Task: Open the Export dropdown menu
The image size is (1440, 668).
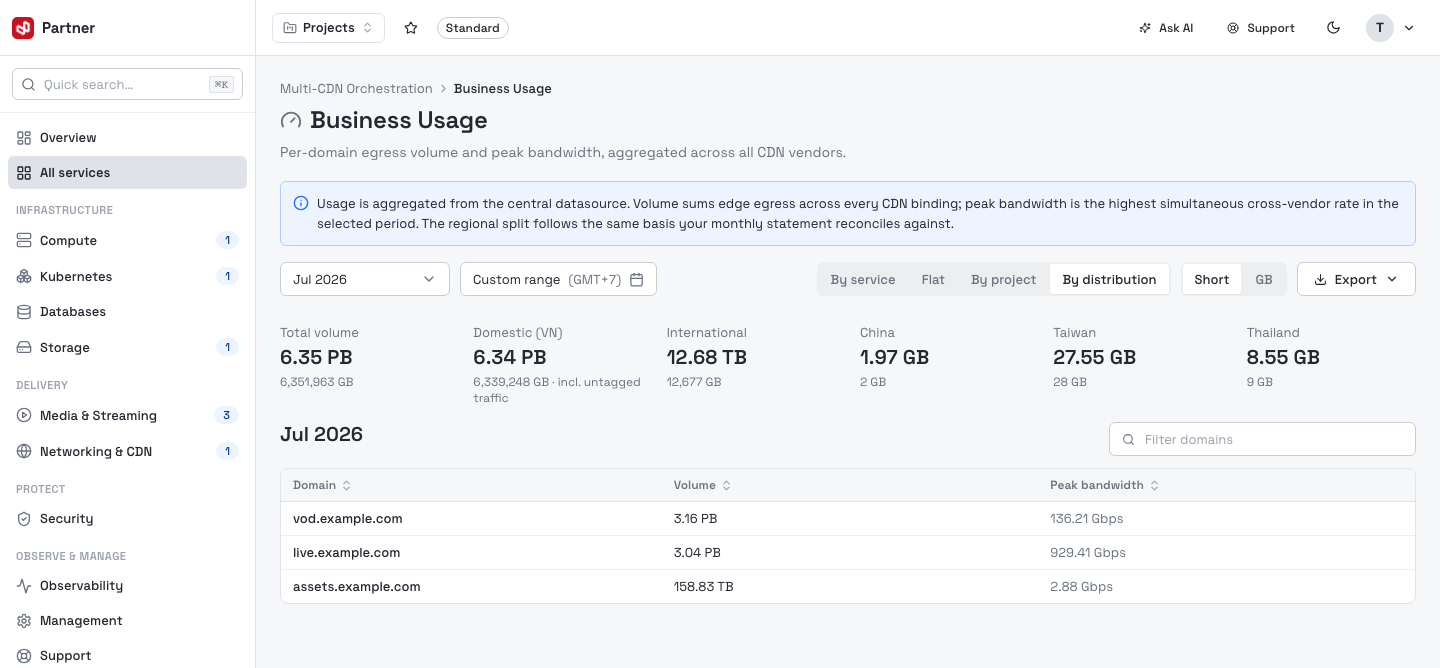Action: 1356,279
